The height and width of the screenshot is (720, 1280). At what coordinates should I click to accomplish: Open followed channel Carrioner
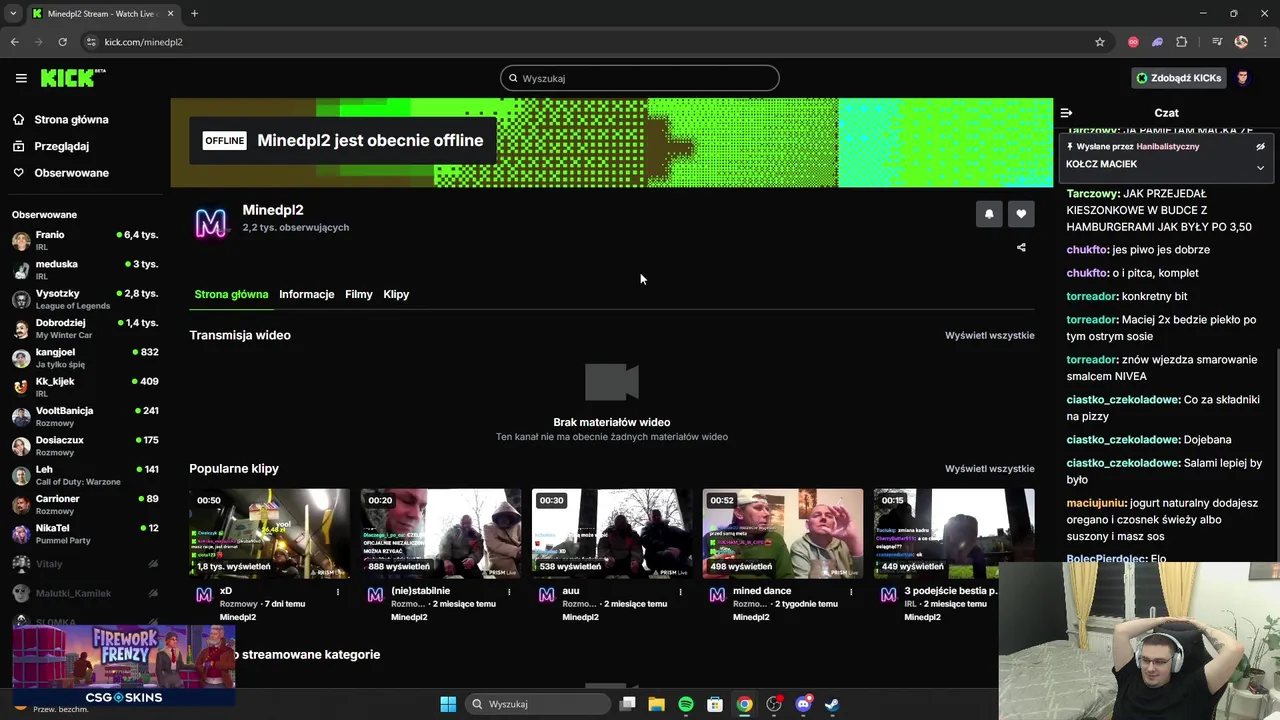coord(85,504)
